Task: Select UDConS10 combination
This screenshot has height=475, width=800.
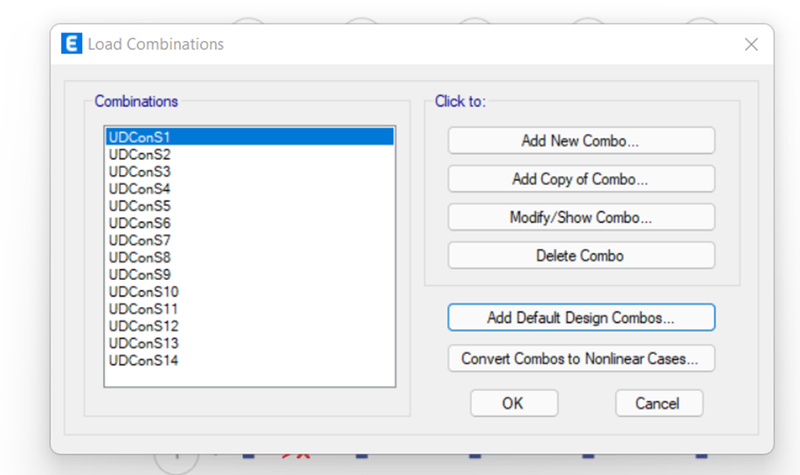Action: tap(249, 292)
